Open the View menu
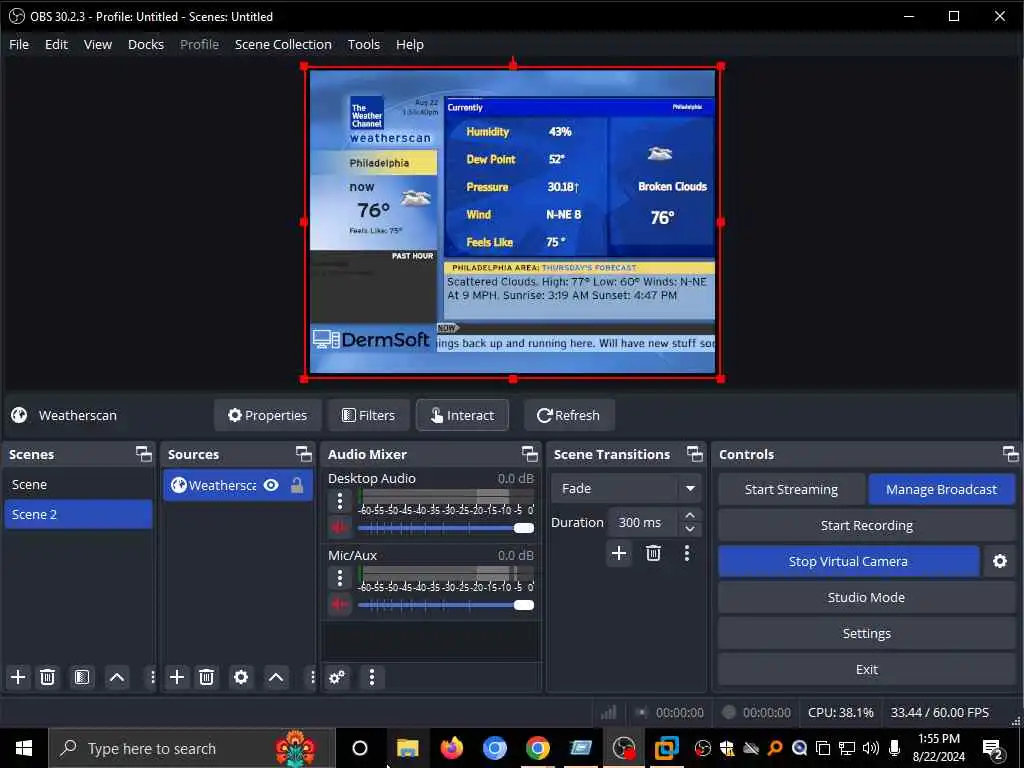The height and width of the screenshot is (768, 1024). [98, 44]
